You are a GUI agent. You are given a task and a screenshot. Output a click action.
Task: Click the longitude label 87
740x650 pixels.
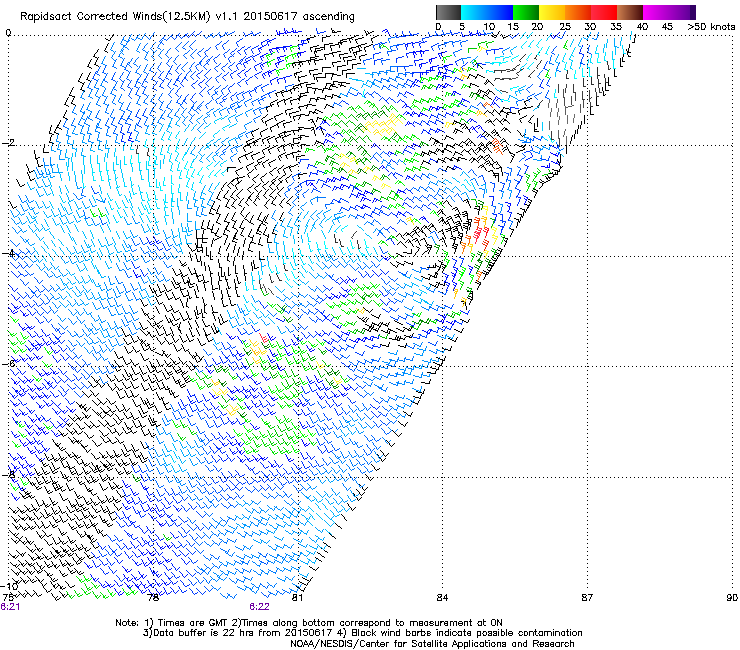click(x=587, y=597)
